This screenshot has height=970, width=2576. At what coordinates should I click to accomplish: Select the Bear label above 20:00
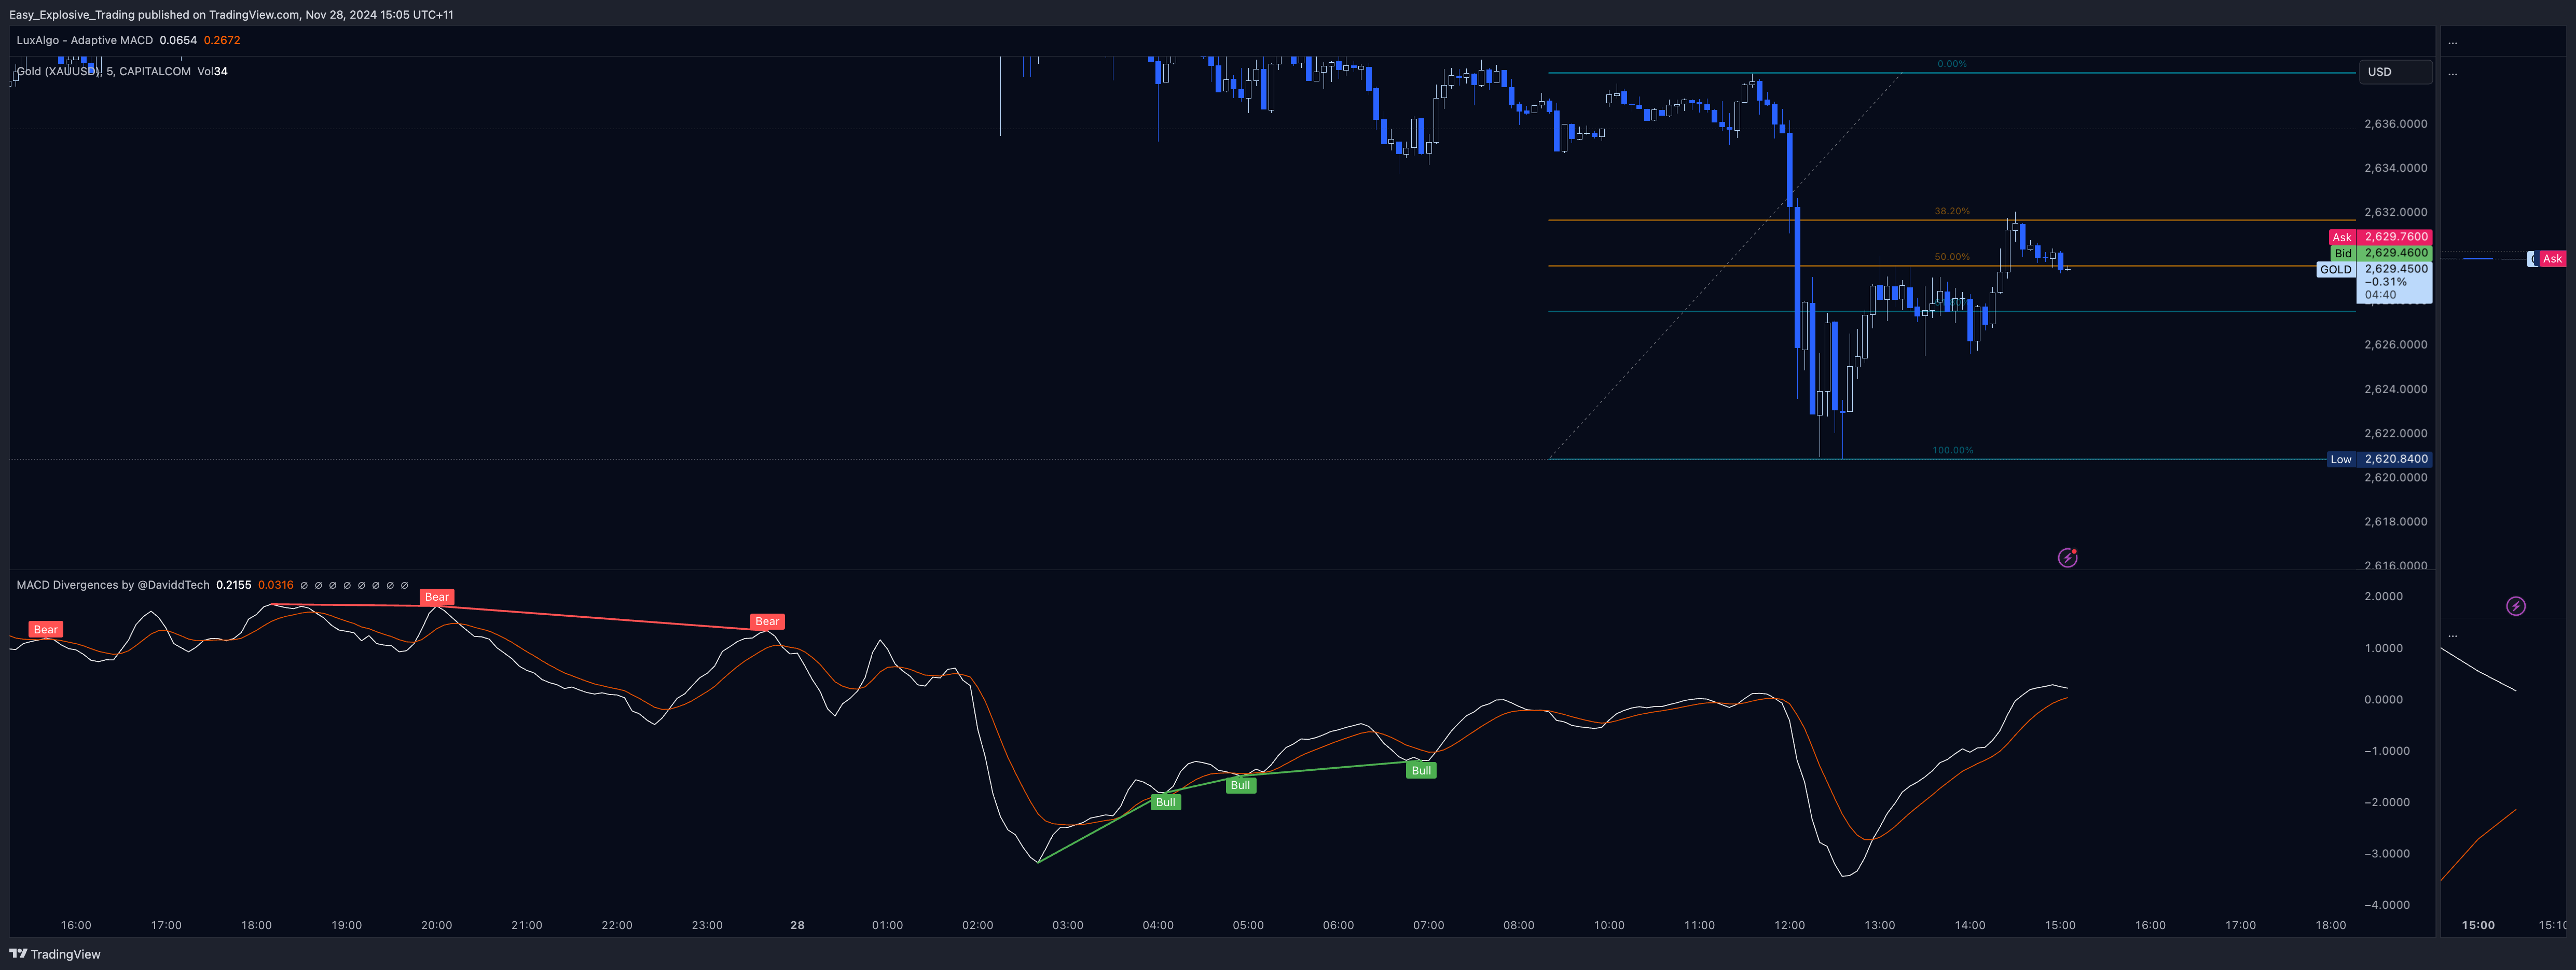[437, 597]
